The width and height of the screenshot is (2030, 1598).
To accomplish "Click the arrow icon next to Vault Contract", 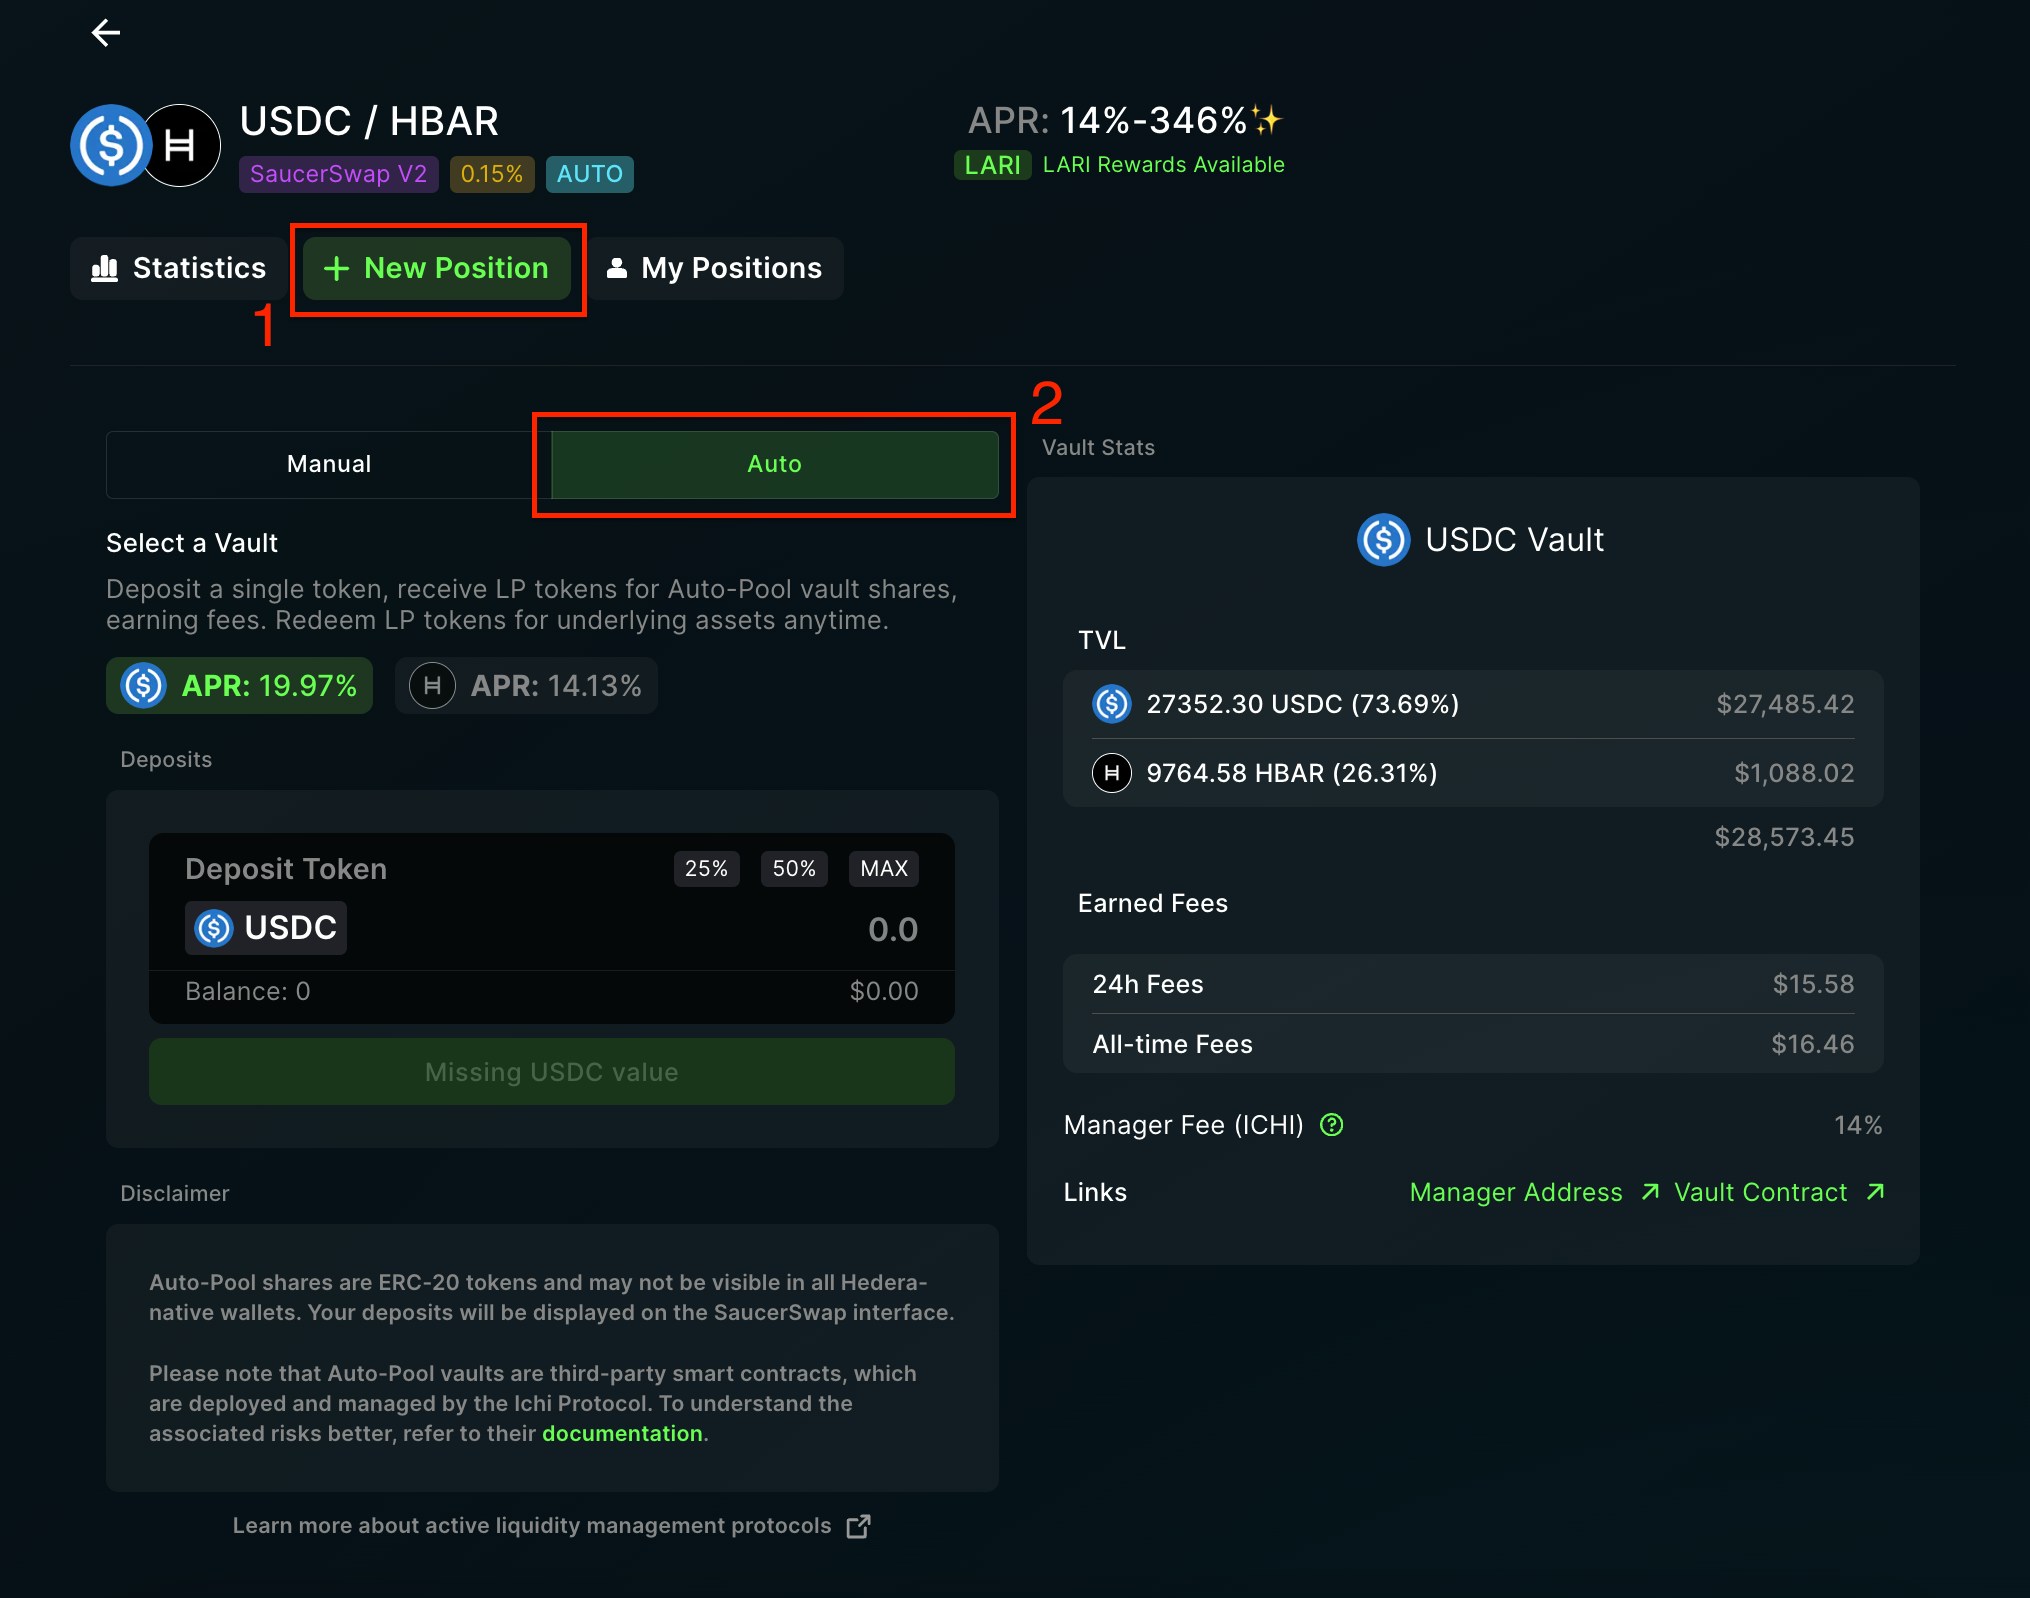I will (x=1875, y=1192).
